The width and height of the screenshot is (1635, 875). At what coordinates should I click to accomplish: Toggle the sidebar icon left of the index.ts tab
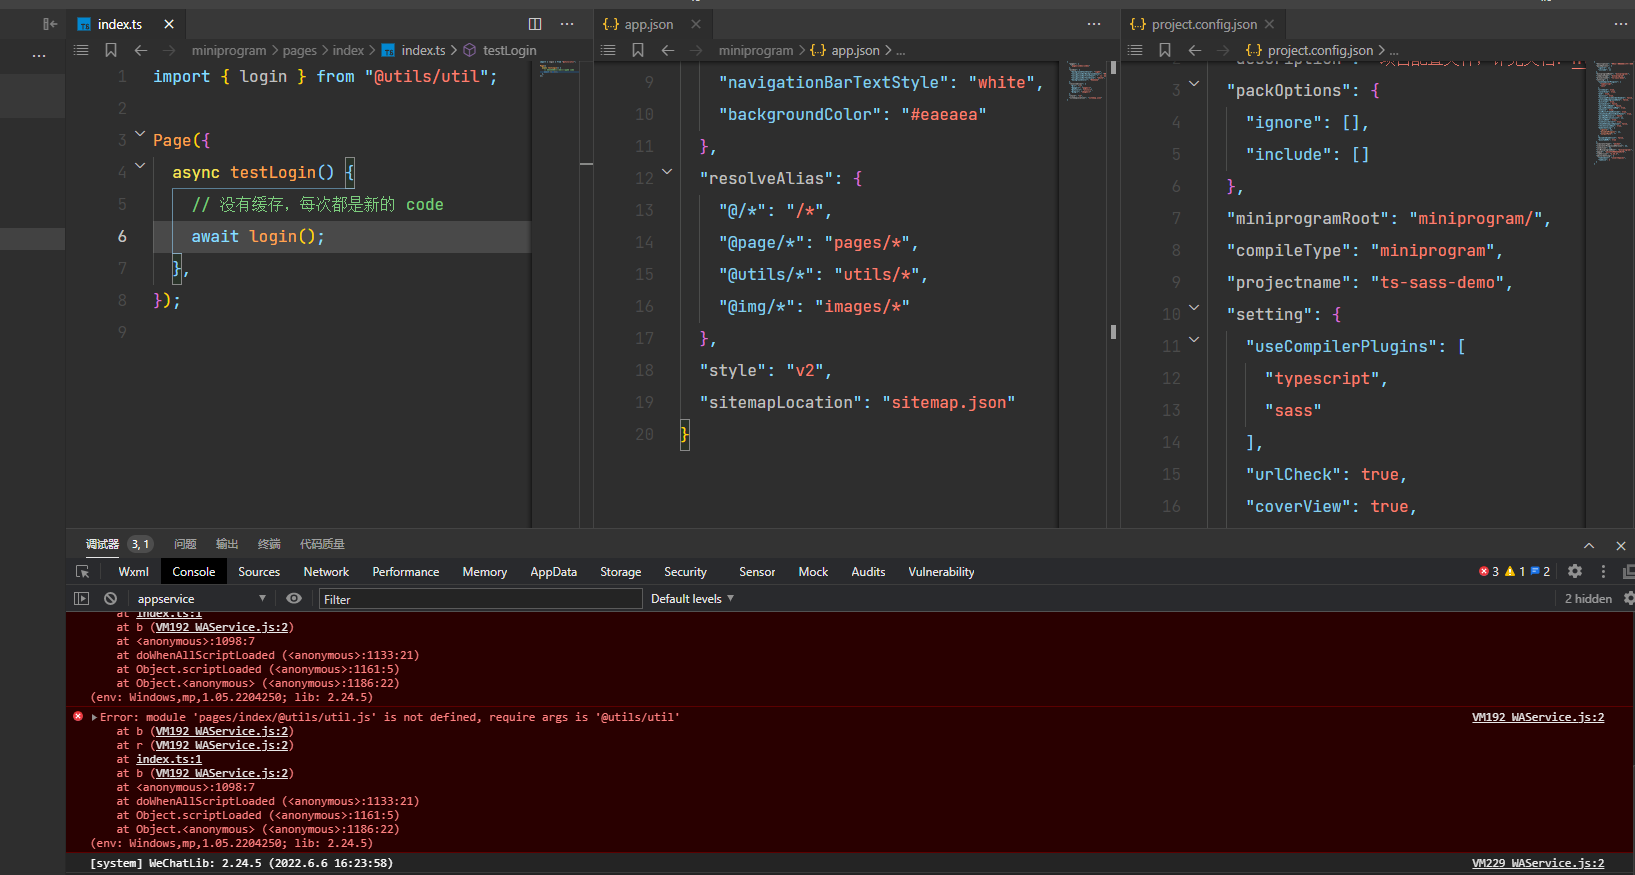[x=49, y=24]
